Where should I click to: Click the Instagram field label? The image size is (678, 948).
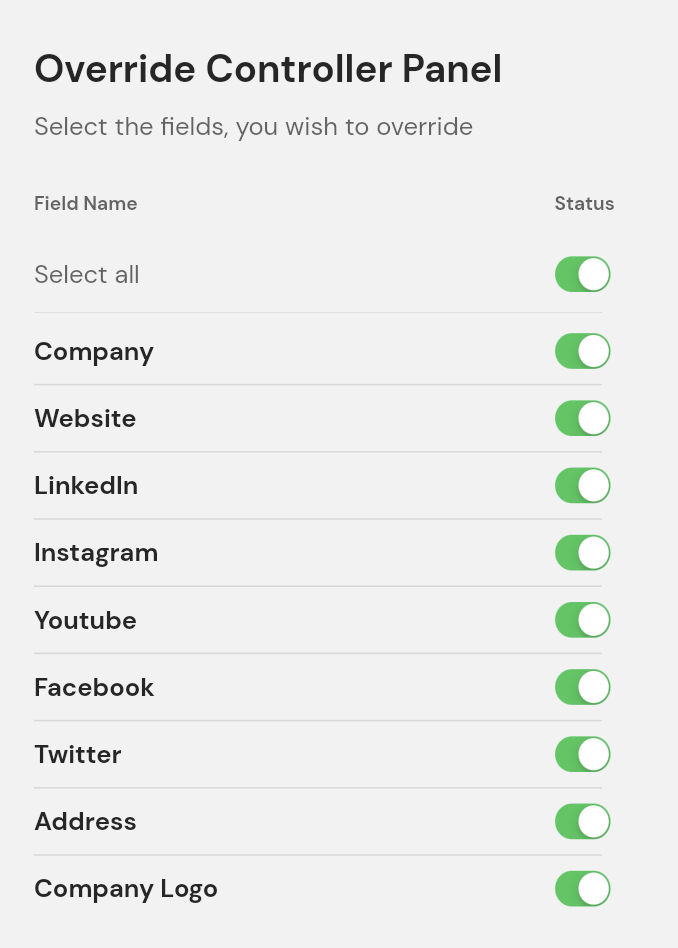(96, 553)
